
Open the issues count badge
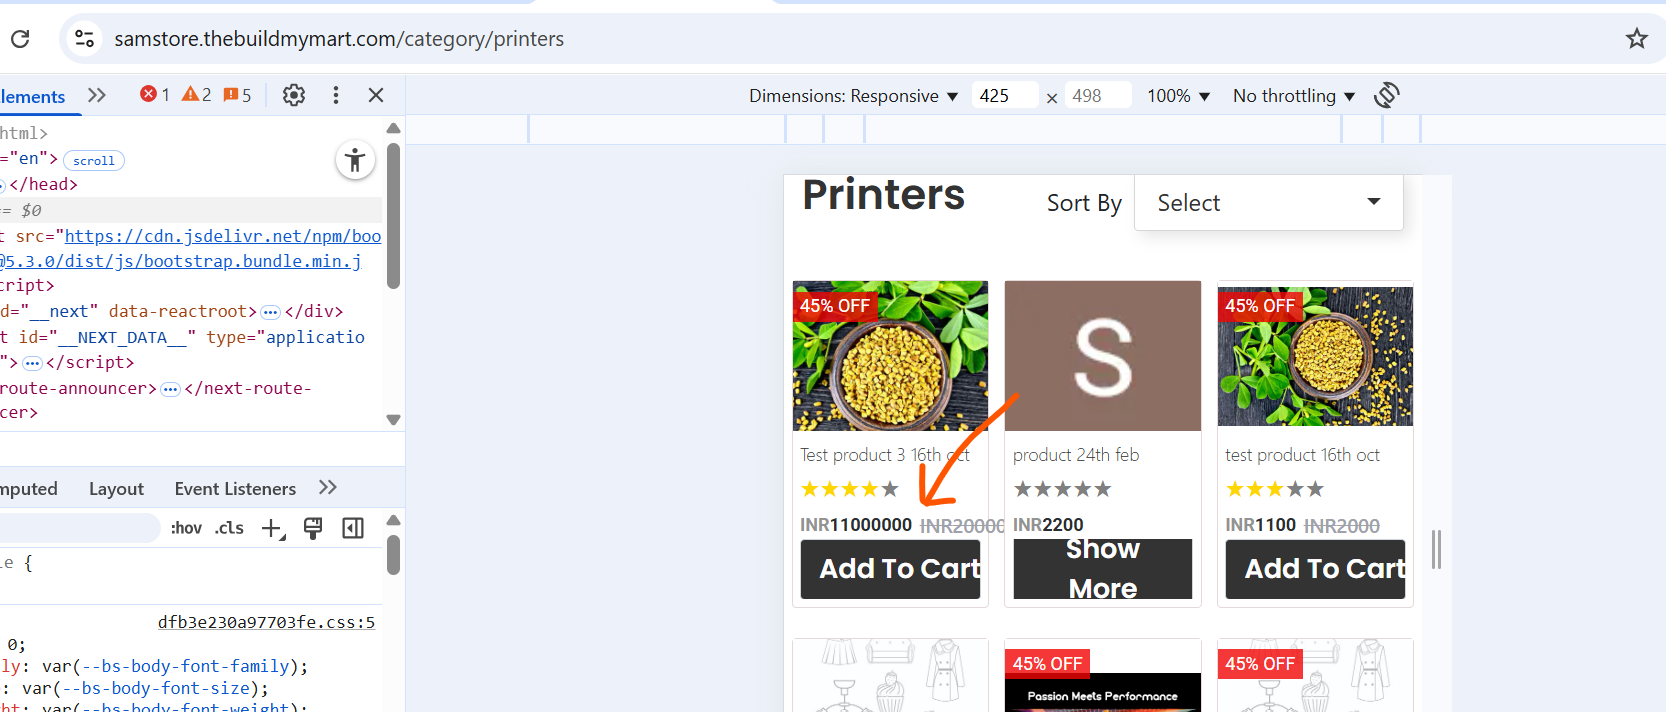(237, 95)
